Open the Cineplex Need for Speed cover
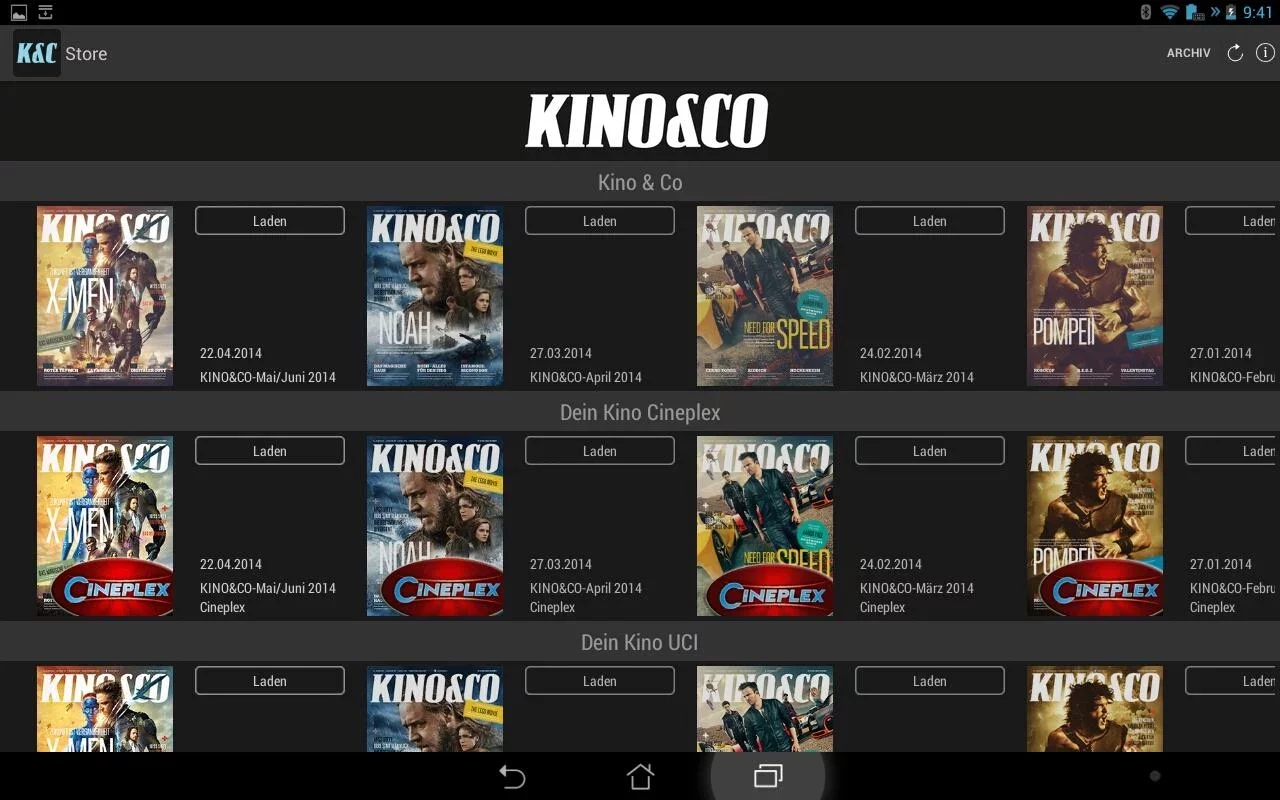This screenshot has width=1280, height=800. [x=765, y=526]
